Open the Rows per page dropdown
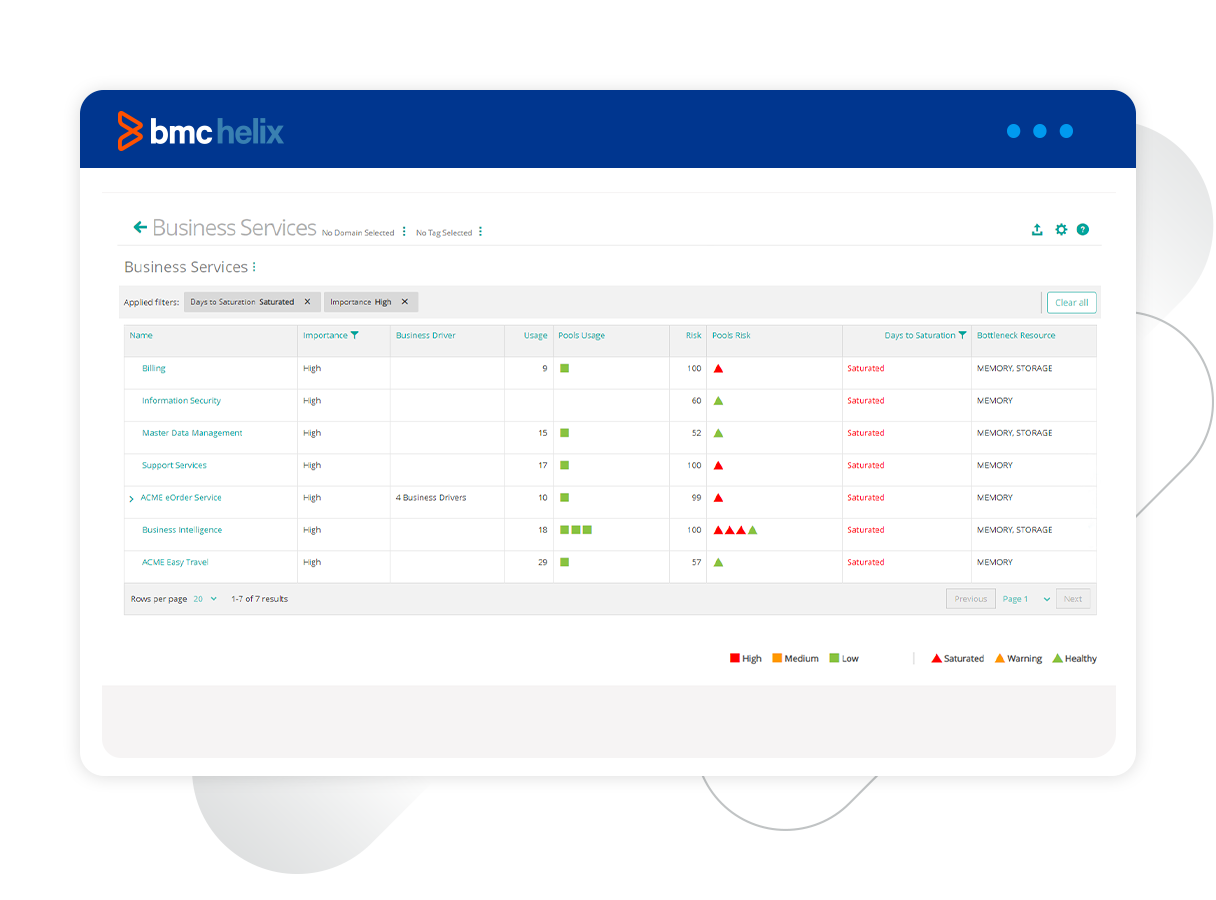1216x900 pixels. point(205,599)
